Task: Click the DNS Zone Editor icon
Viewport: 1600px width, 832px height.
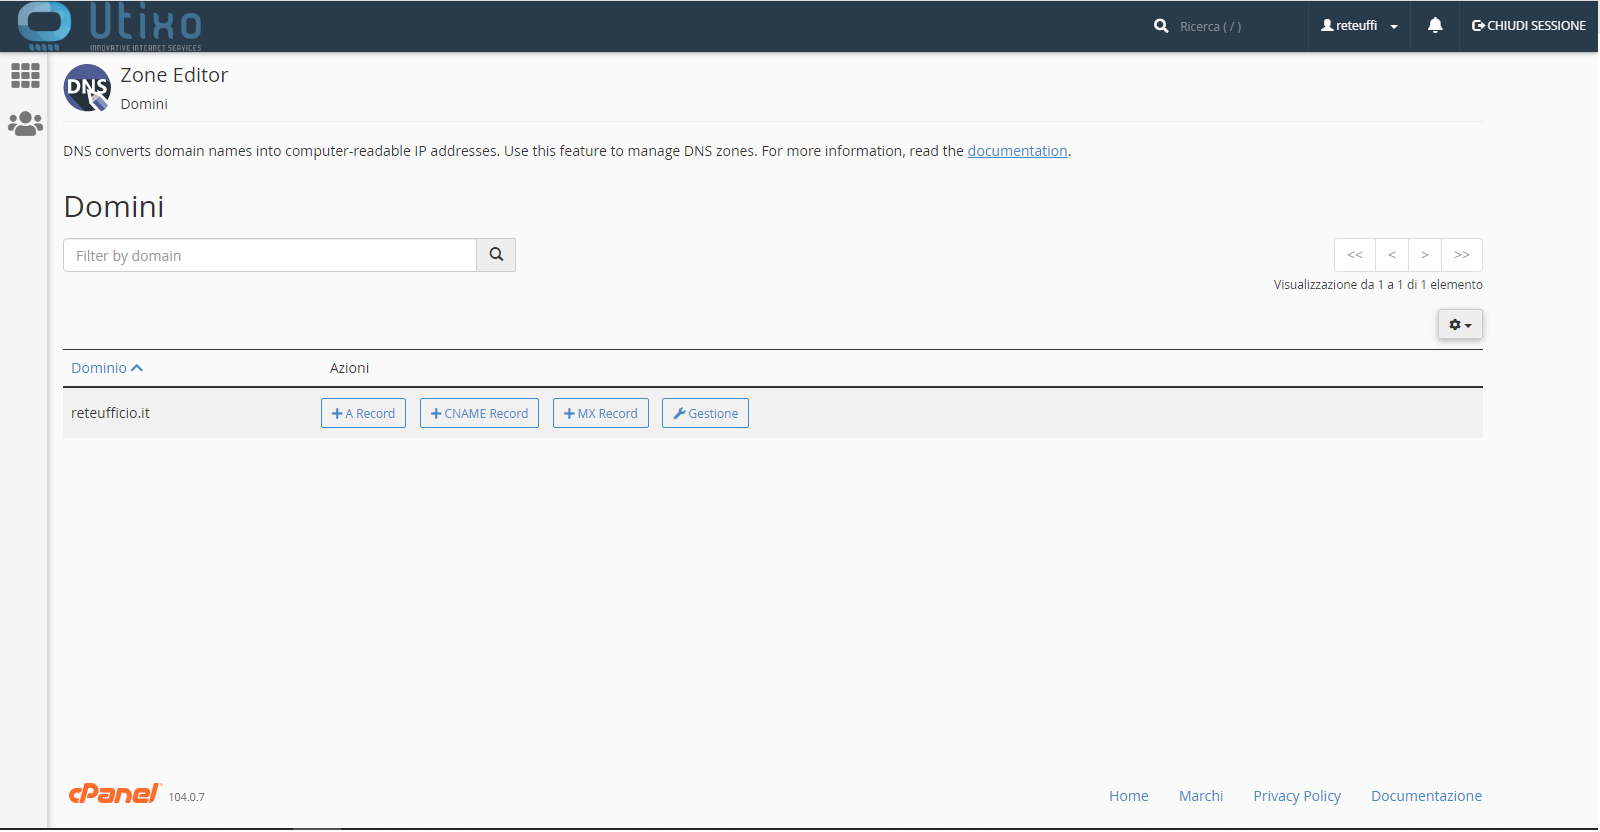Action: [87, 88]
